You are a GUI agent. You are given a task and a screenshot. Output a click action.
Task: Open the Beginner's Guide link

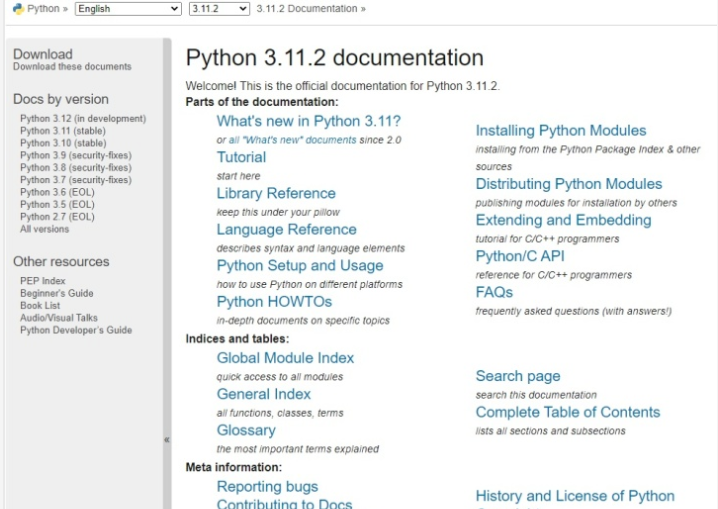pos(57,293)
